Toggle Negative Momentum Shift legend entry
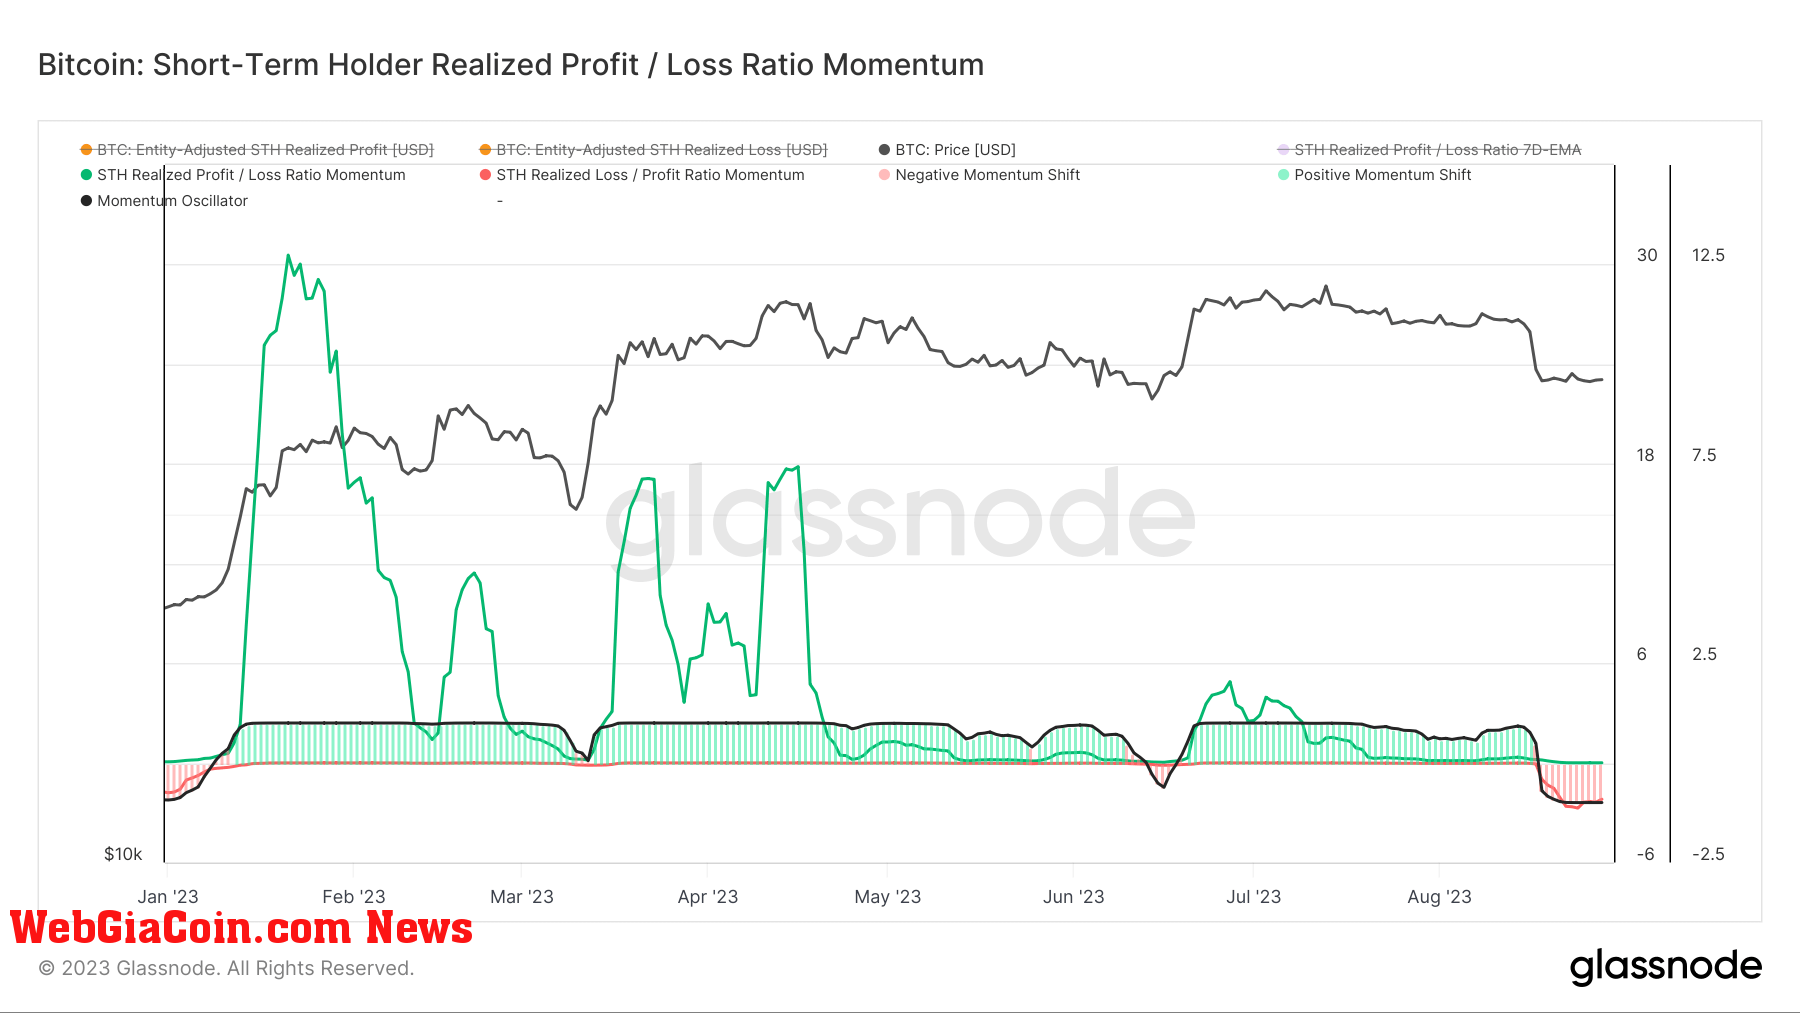This screenshot has height=1013, width=1800. (980, 175)
